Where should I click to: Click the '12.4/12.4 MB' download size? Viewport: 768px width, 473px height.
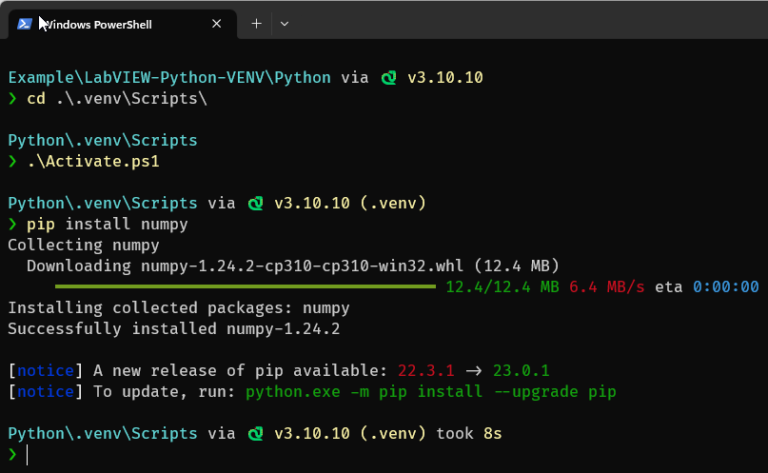[503, 287]
